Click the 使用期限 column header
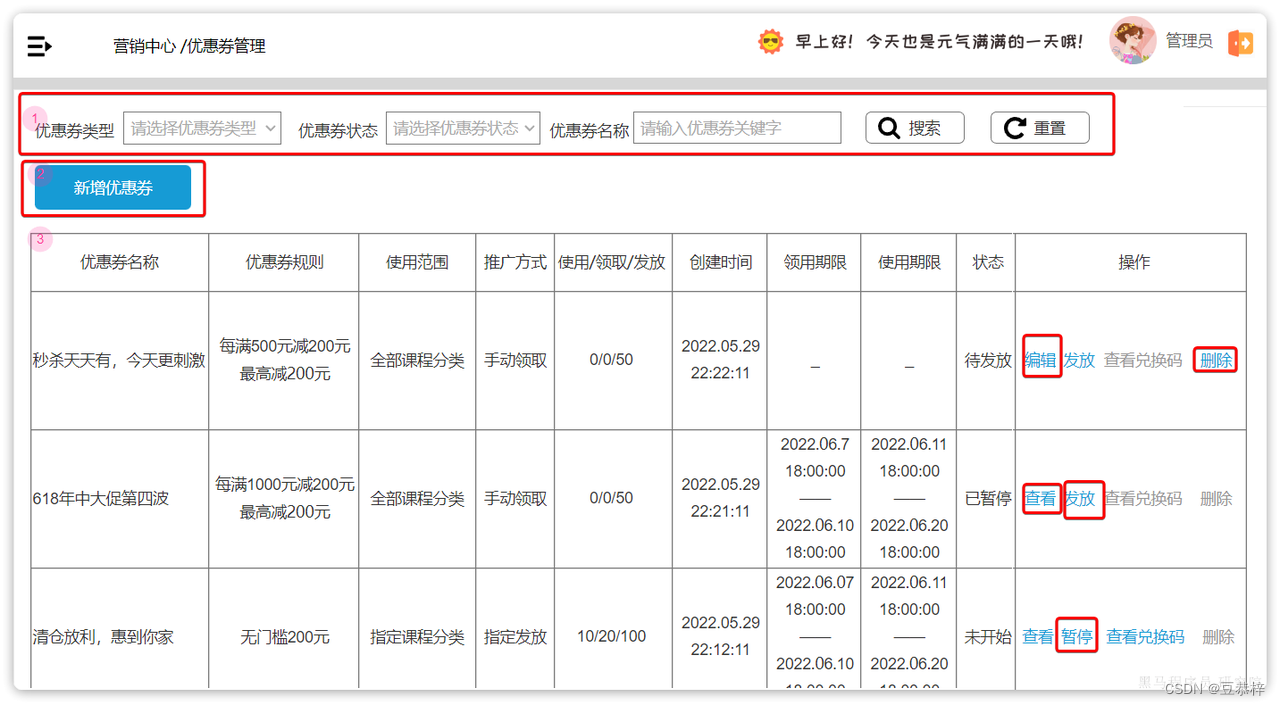Viewport: 1280px width, 705px height. coord(909,262)
